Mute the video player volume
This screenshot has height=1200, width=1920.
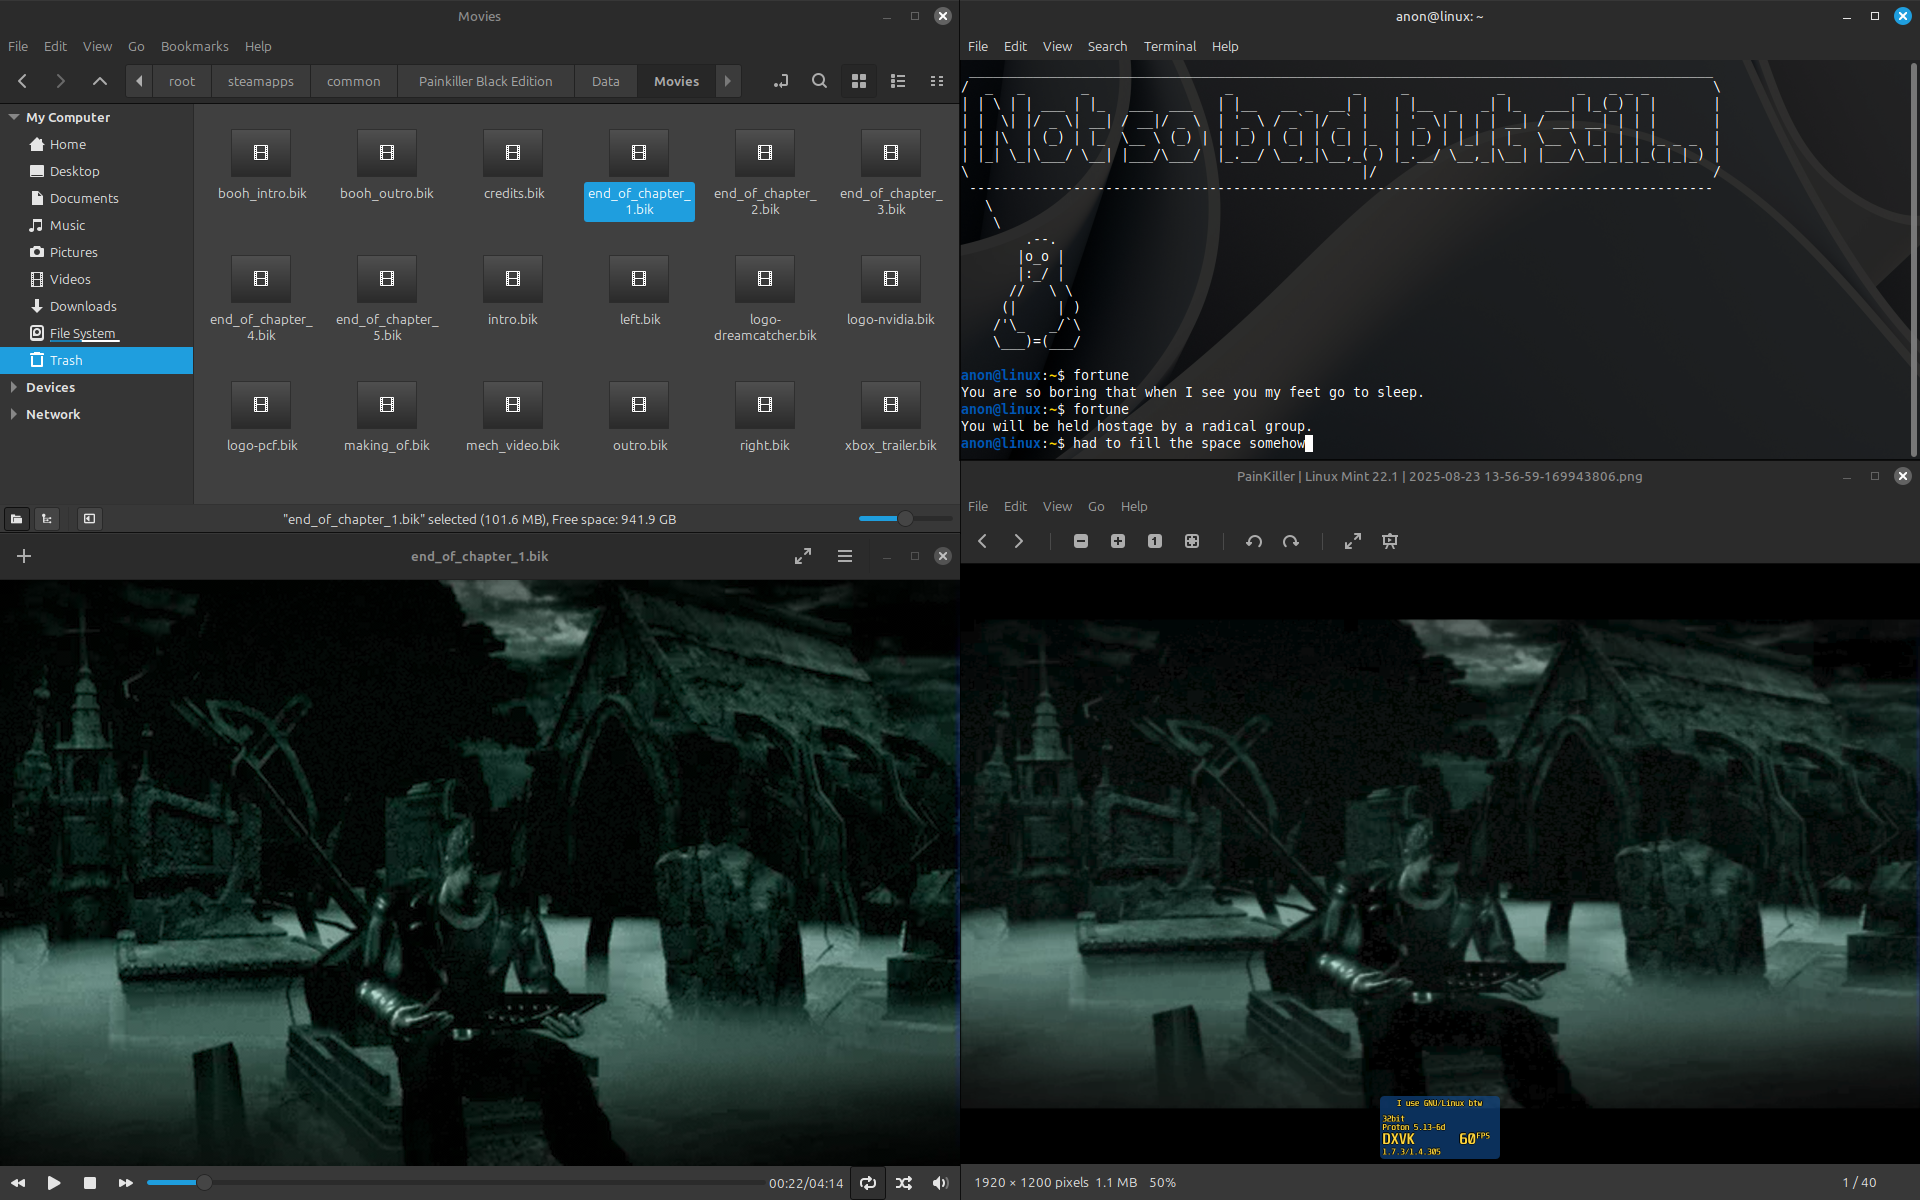click(939, 1183)
